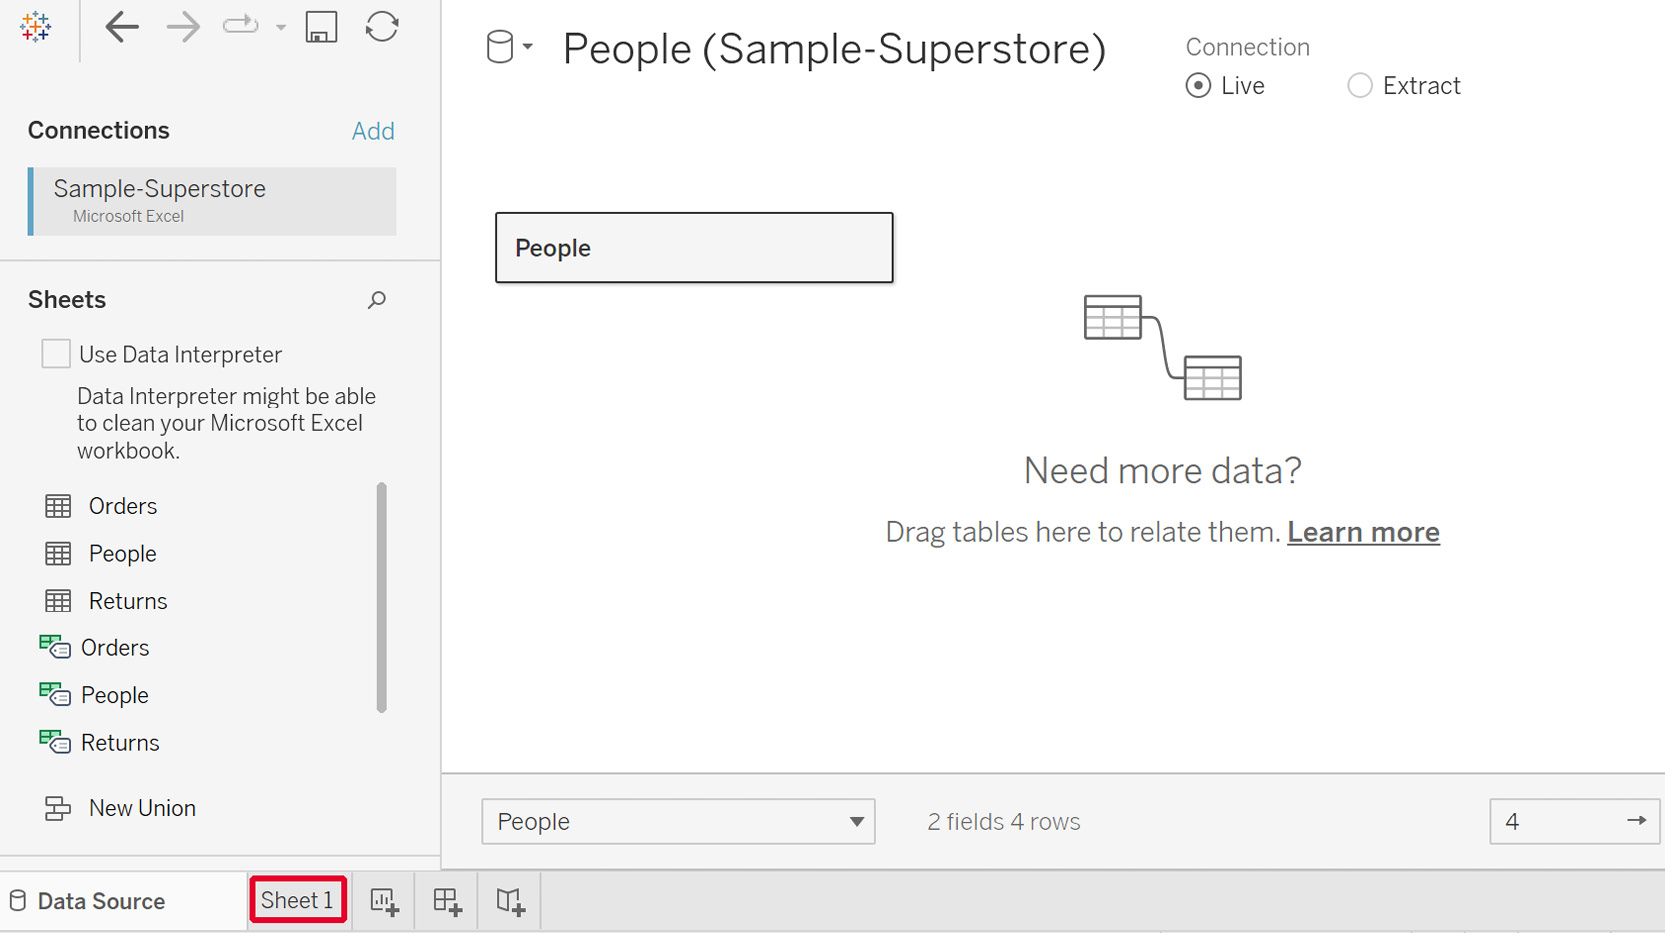The width and height of the screenshot is (1665, 933).
Task: Save the workbook with floppy icon
Action: tap(321, 27)
